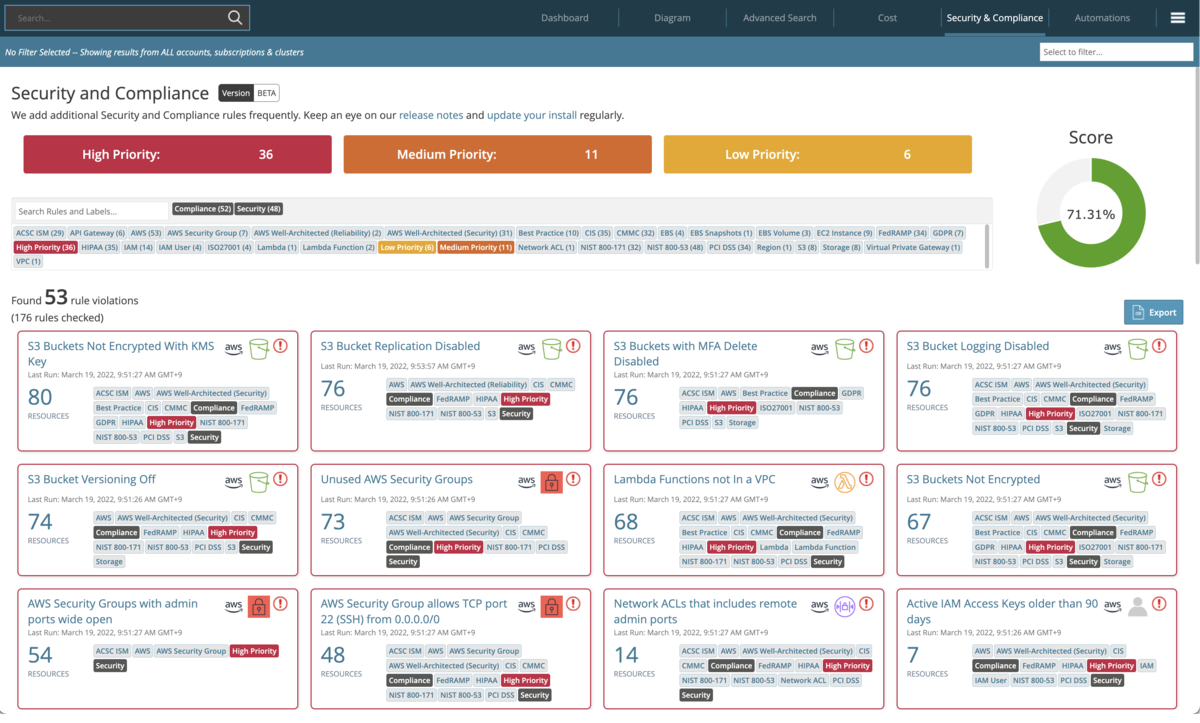This screenshot has height=723, width=1200.
Task: Click alert icon on TCP port 22 SSH card
Action: [573, 603]
